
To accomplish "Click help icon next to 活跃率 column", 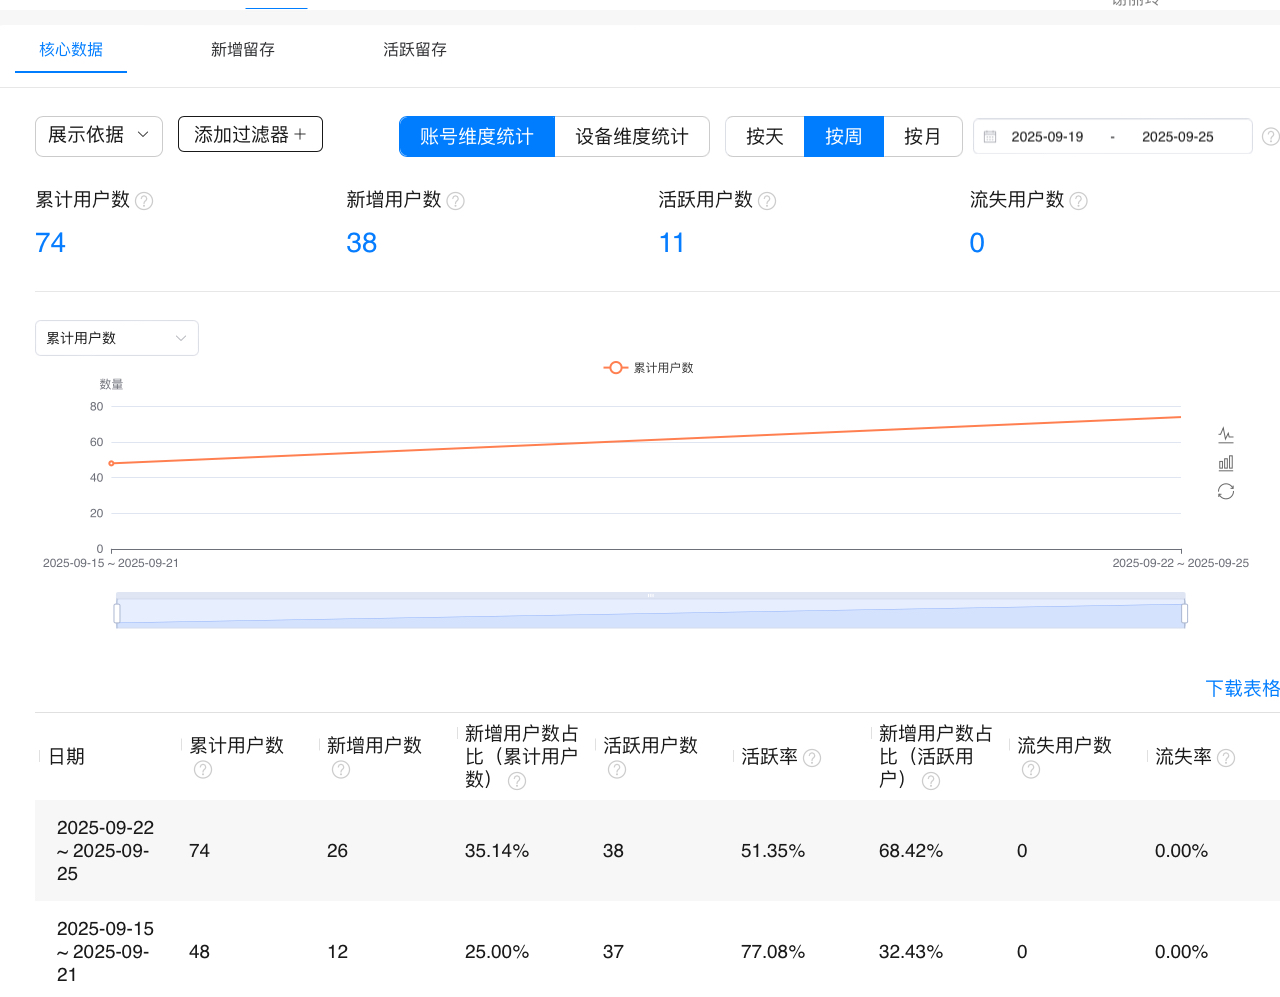I will [812, 758].
